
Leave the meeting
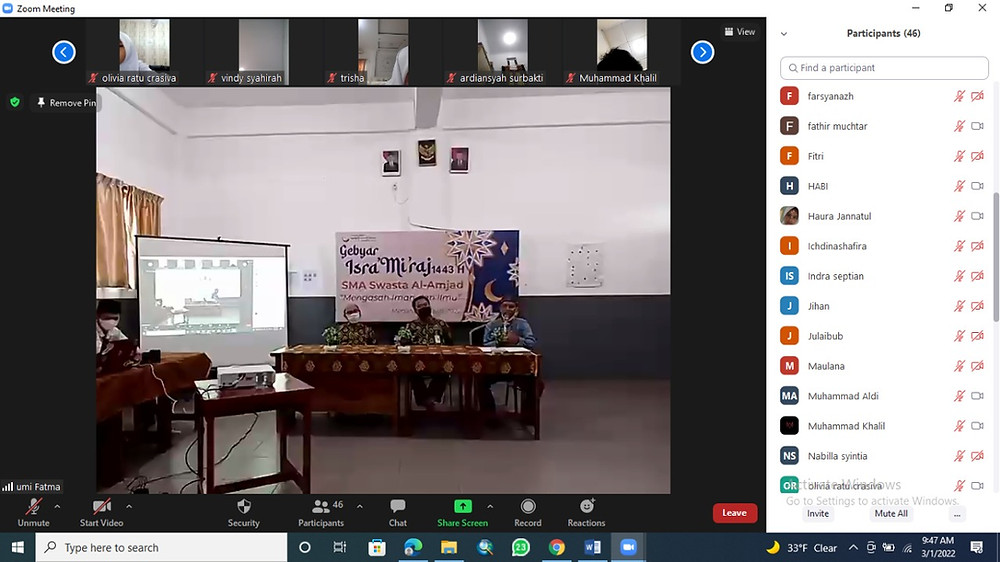coord(734,513)
